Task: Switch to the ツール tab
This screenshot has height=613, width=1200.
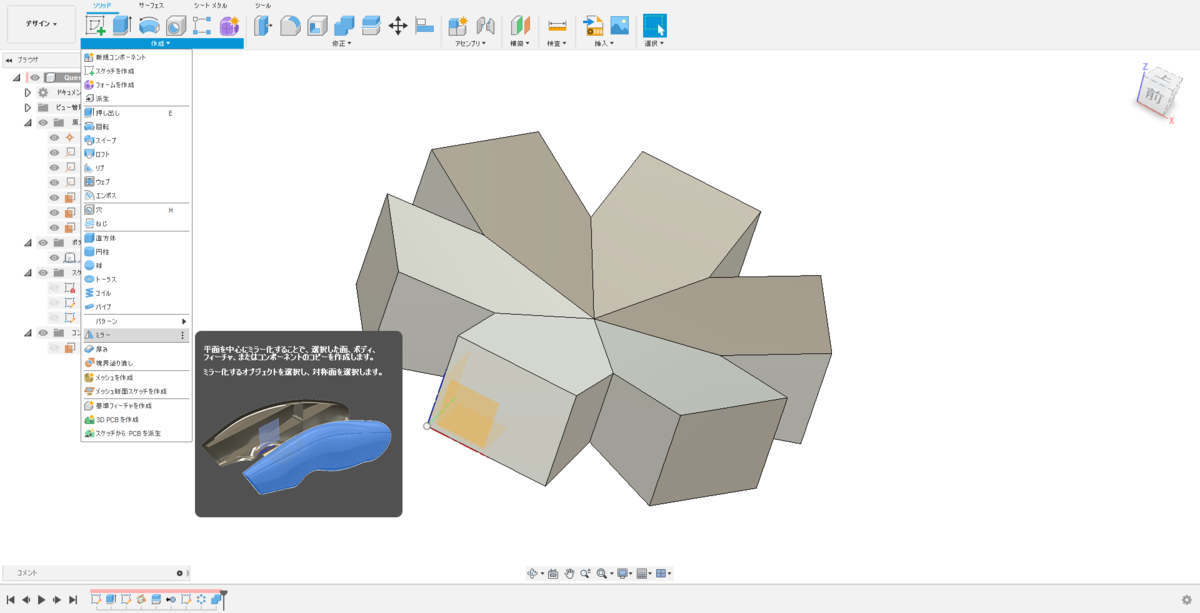Action: tap(263, 5)
